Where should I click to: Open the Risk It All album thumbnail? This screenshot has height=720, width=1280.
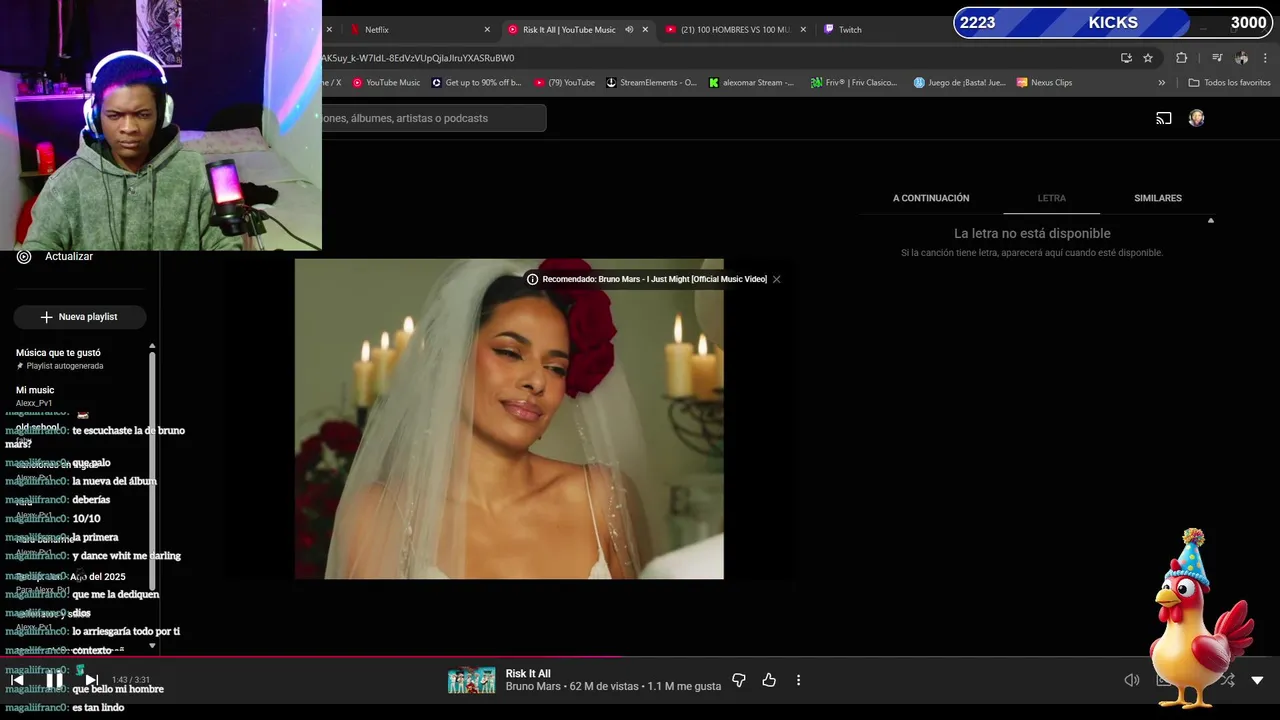click(471, 680)
